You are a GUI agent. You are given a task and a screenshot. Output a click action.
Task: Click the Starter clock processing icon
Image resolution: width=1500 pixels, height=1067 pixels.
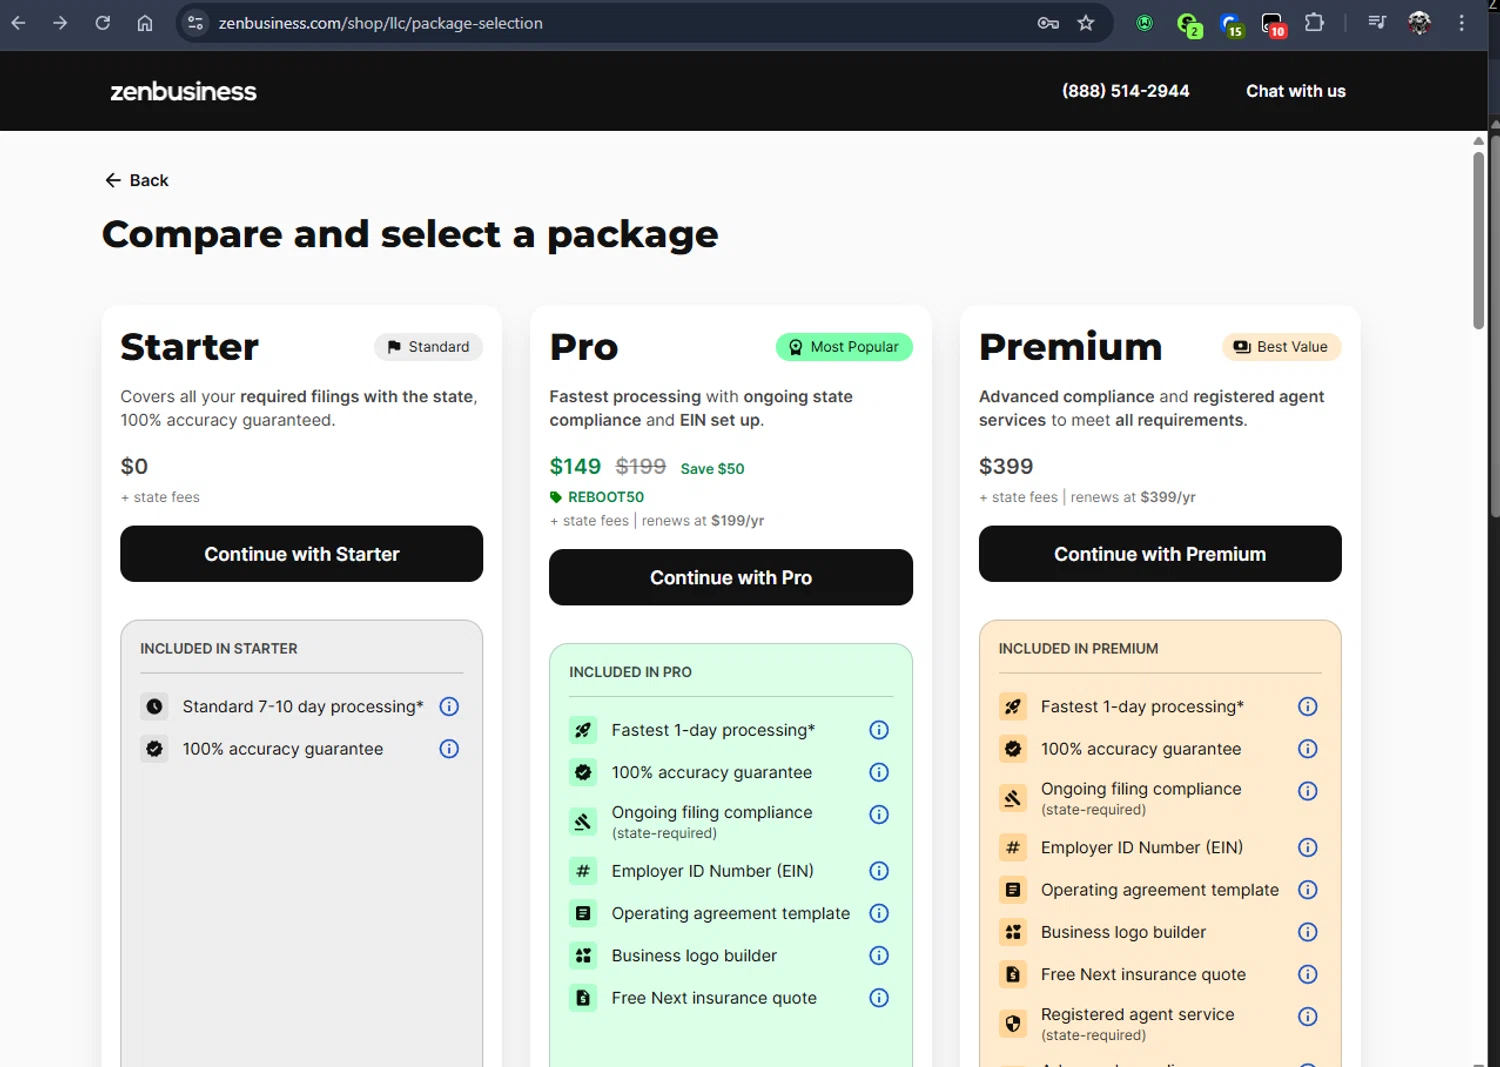(x=154, y=707)
